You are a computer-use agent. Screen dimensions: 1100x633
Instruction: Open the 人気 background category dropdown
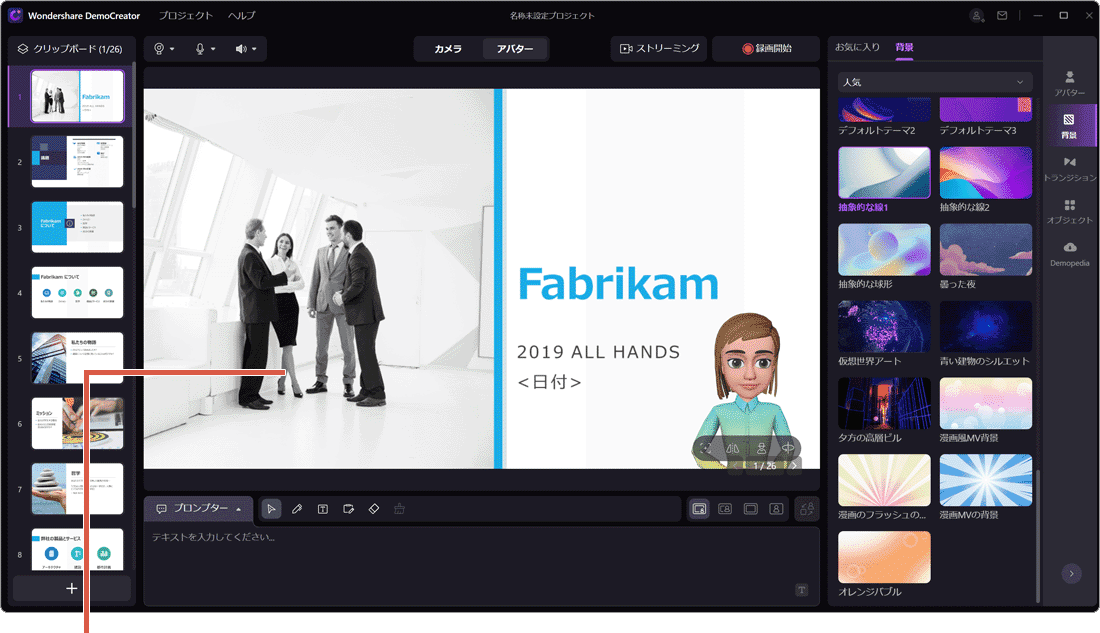933,82
